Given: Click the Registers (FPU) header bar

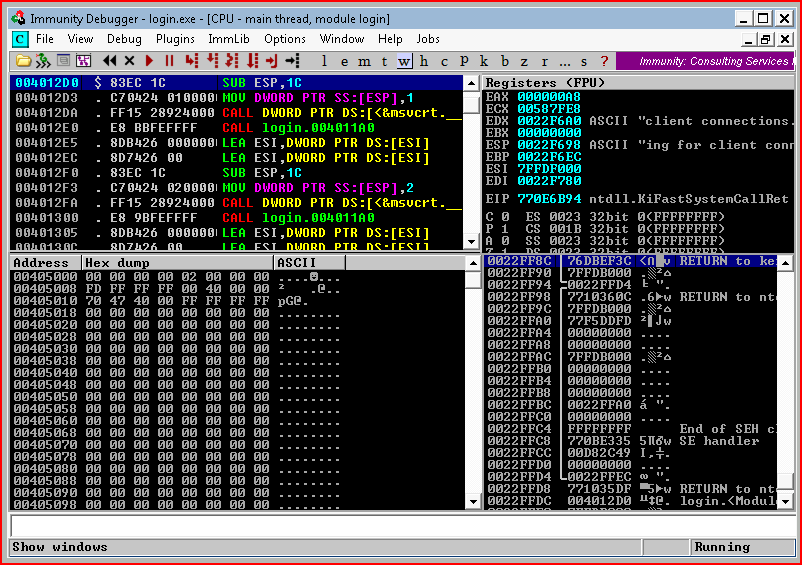Looking at the screenshot, I should 638,82.
